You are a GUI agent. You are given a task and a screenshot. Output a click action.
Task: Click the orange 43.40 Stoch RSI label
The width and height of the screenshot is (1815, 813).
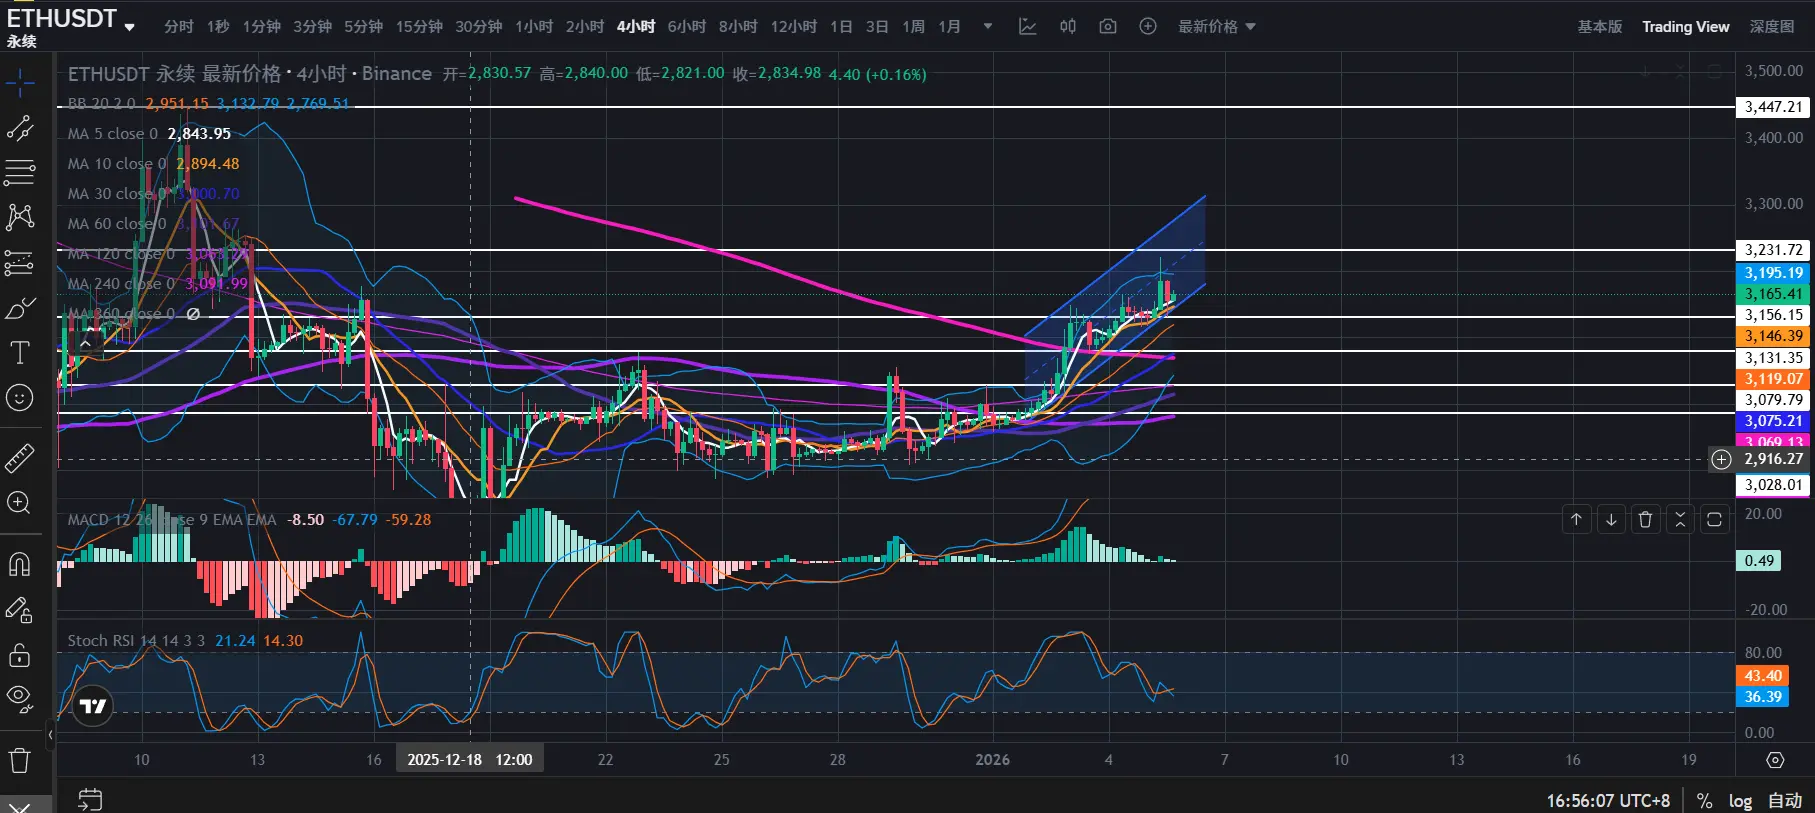[x=1763, y=676]
